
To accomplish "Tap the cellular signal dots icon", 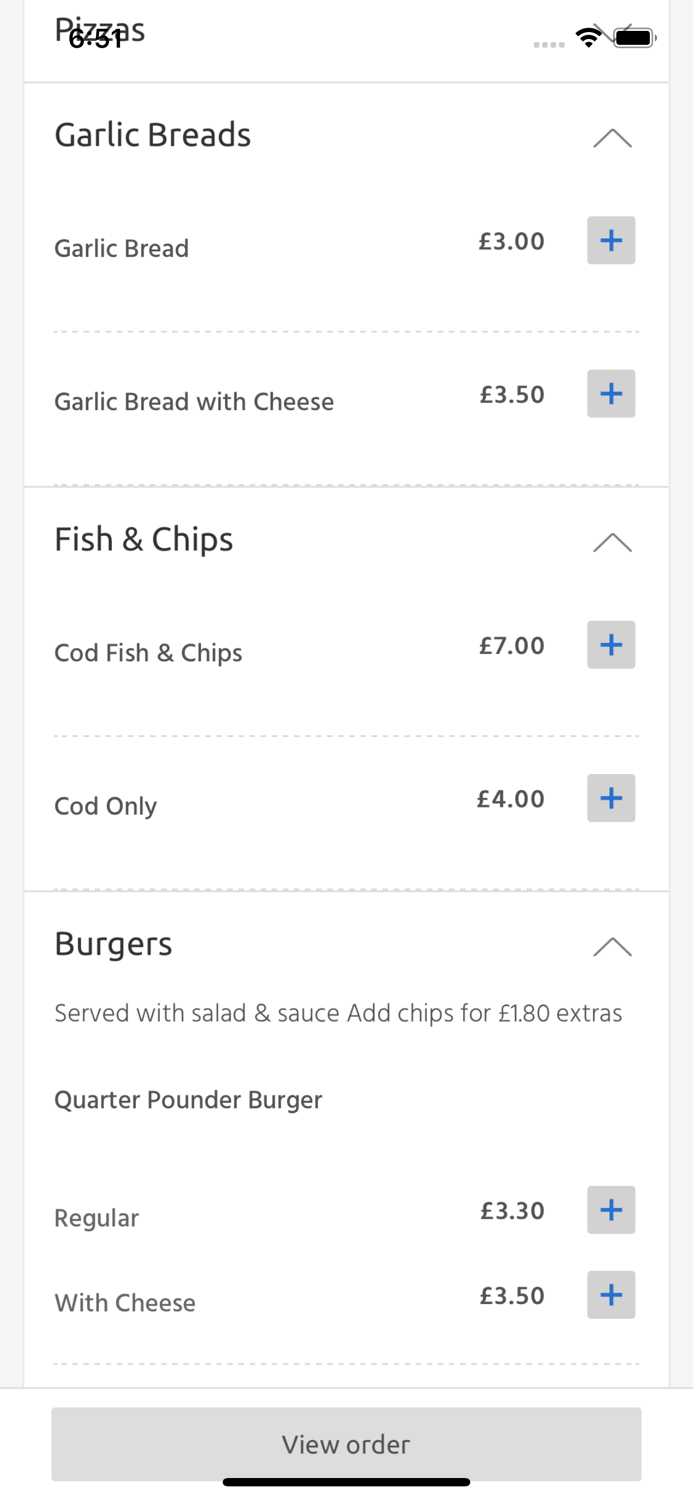I will coord(549,44).
